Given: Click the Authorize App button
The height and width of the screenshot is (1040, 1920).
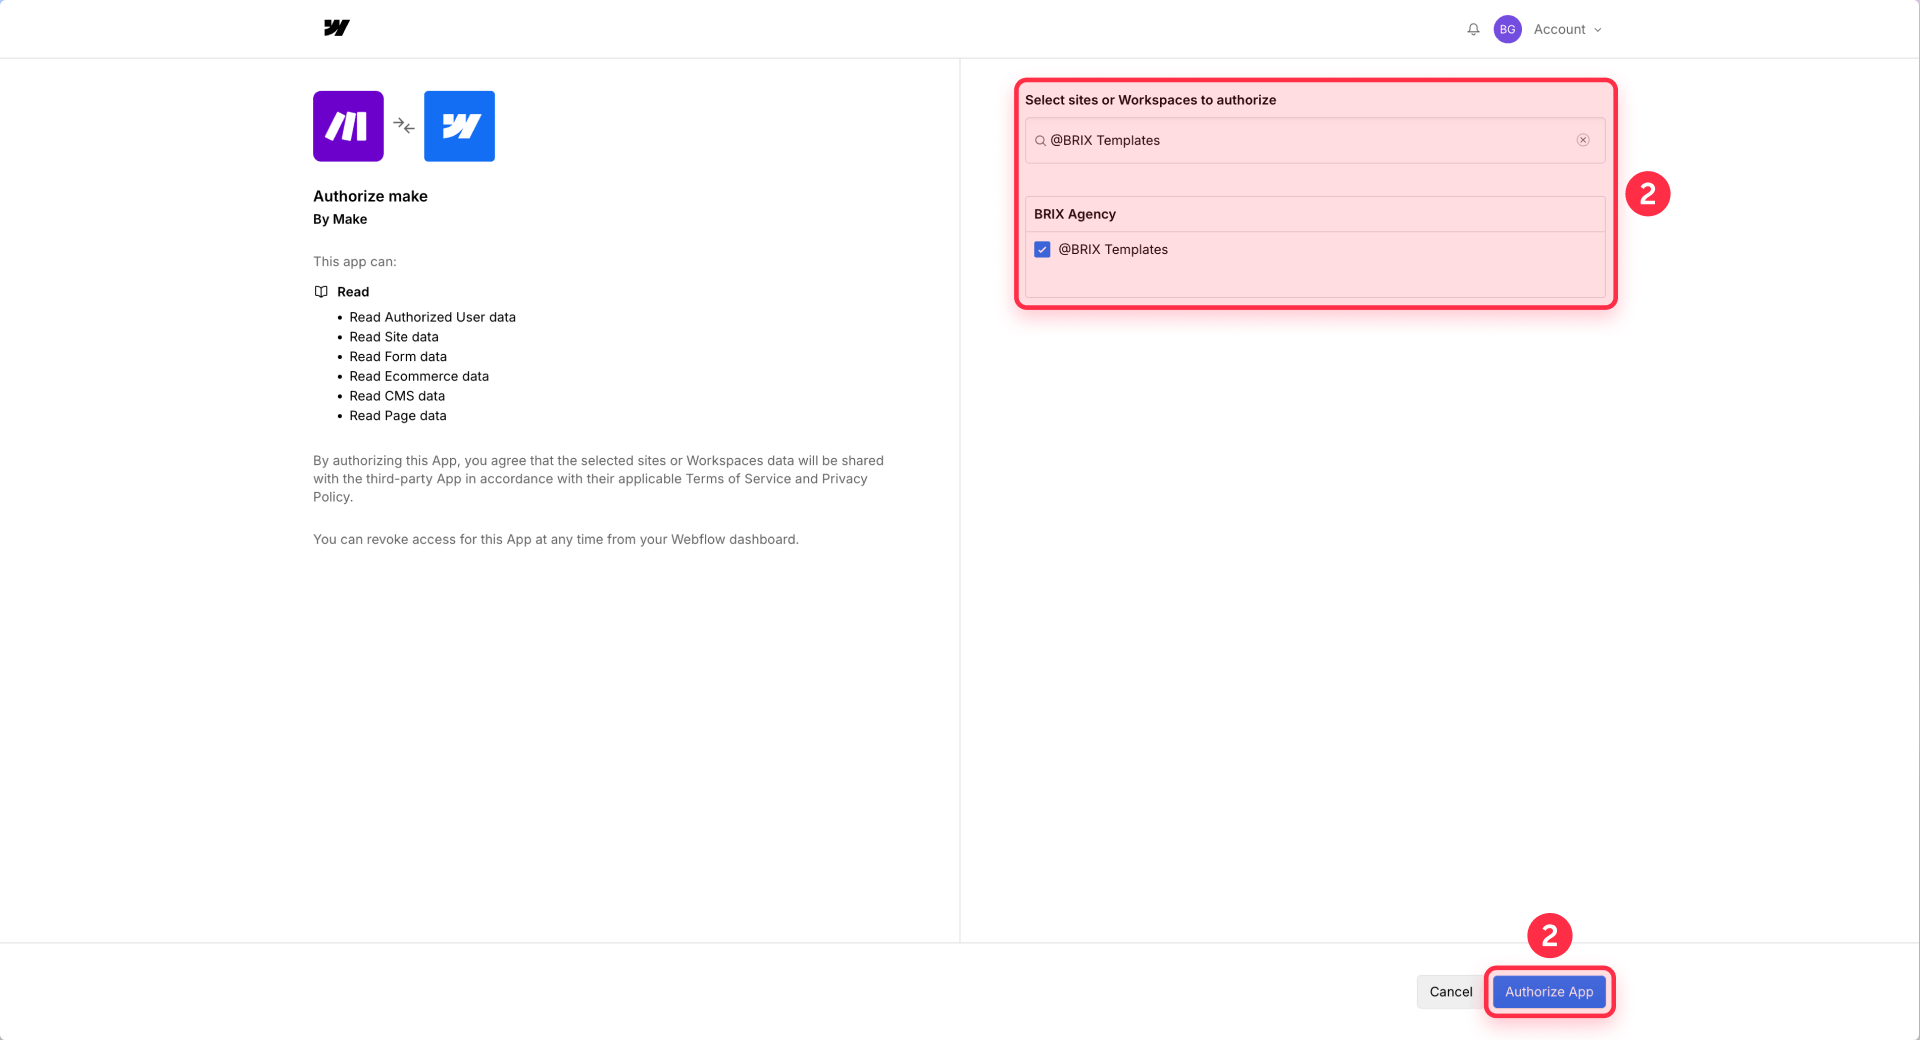Looking at the screenshot, I should [x=1549, y=992].
